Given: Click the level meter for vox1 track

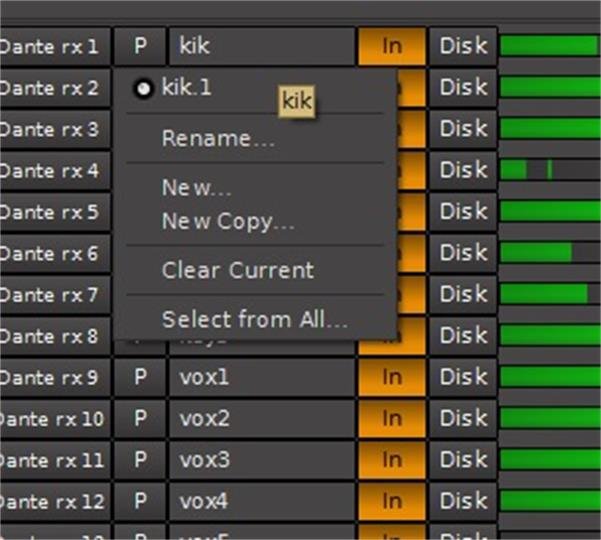Looking at the screenshot, I should point(549,377).
